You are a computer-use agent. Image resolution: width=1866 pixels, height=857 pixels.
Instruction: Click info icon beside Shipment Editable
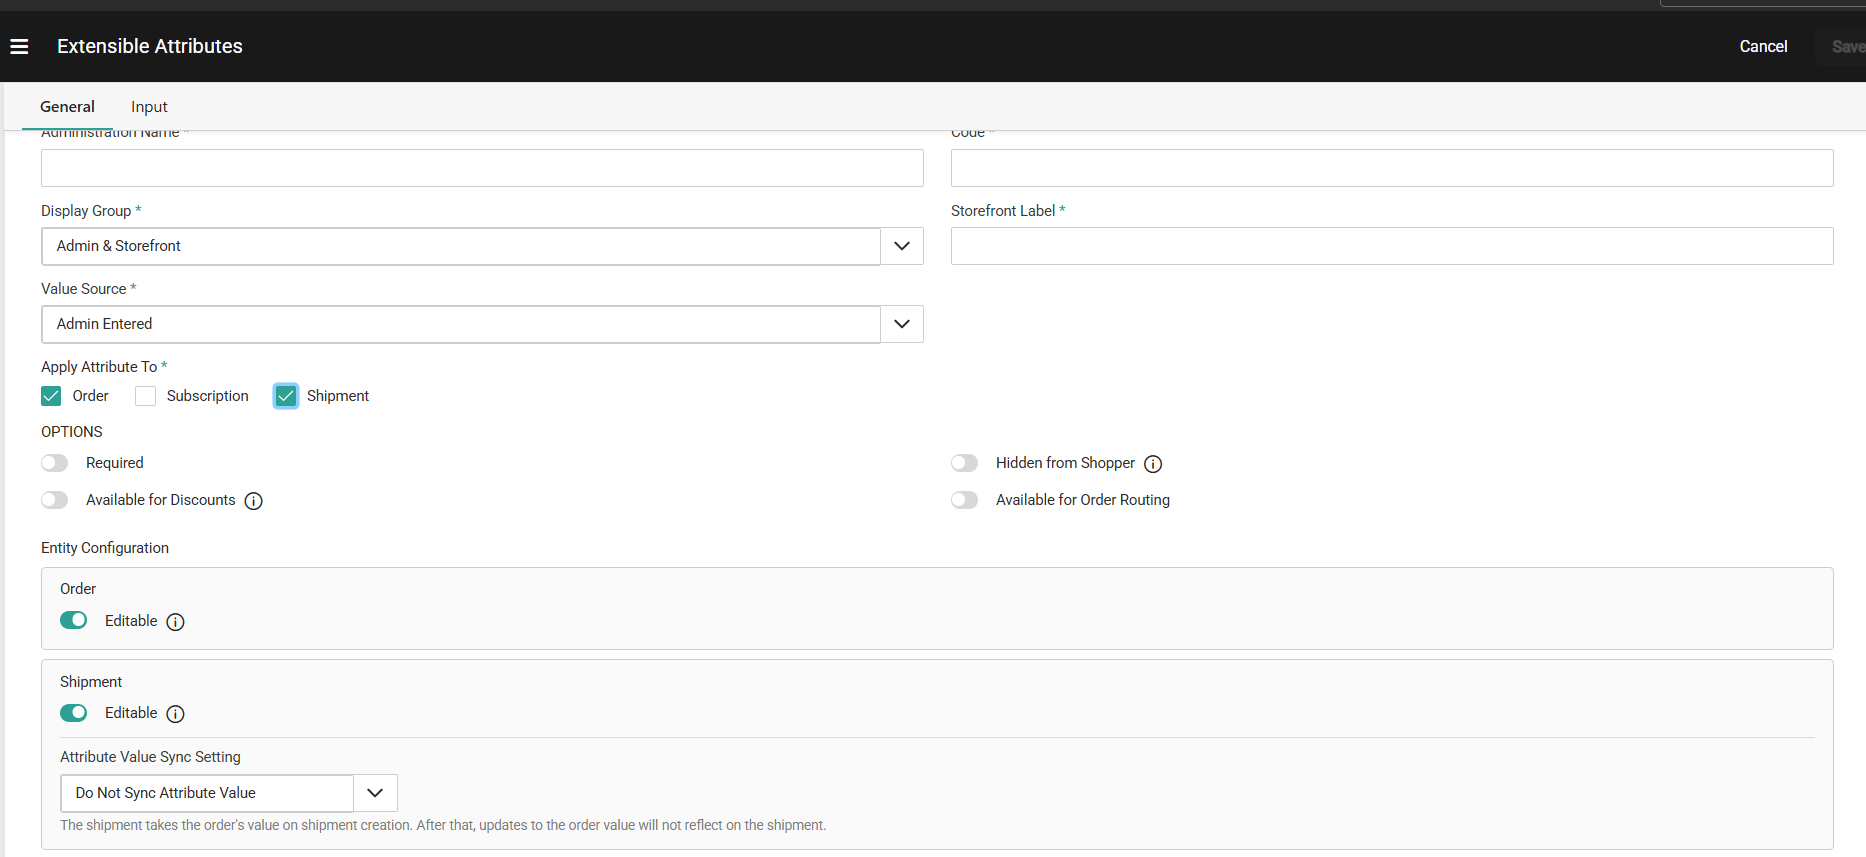tap(175, 714)
